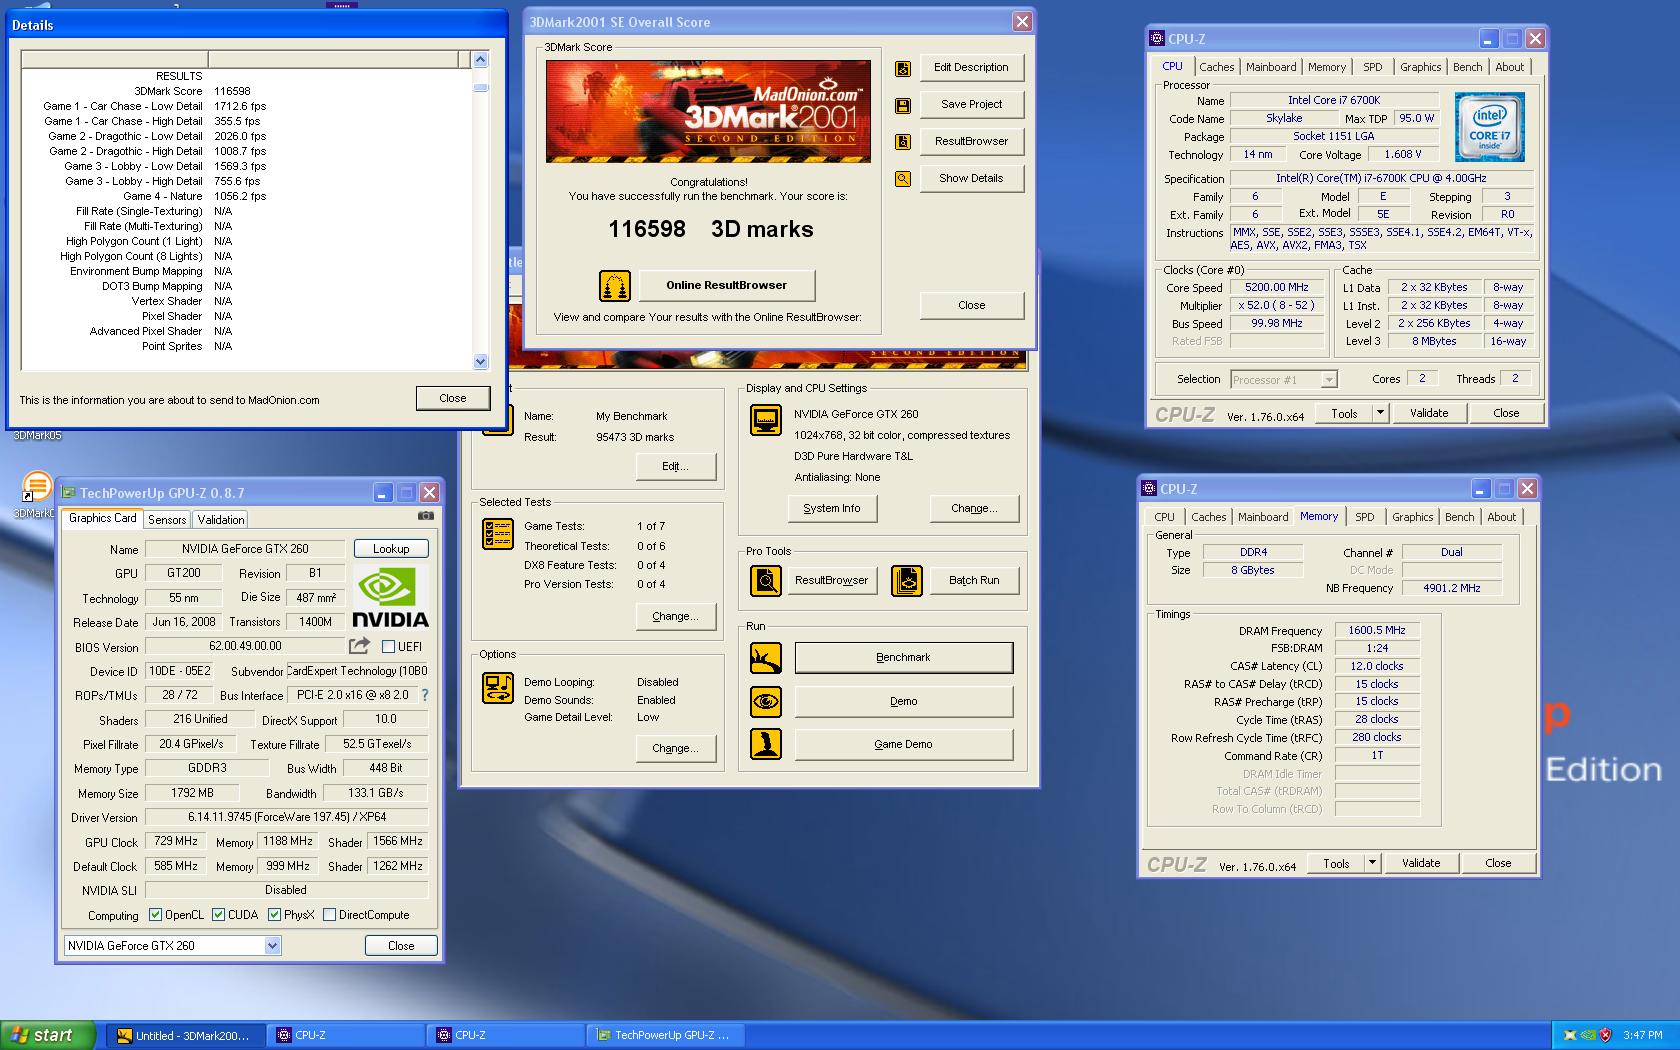Toggle the UEFI checkbox
This screenshot has height=1050, width=1680.
[388, 647]
